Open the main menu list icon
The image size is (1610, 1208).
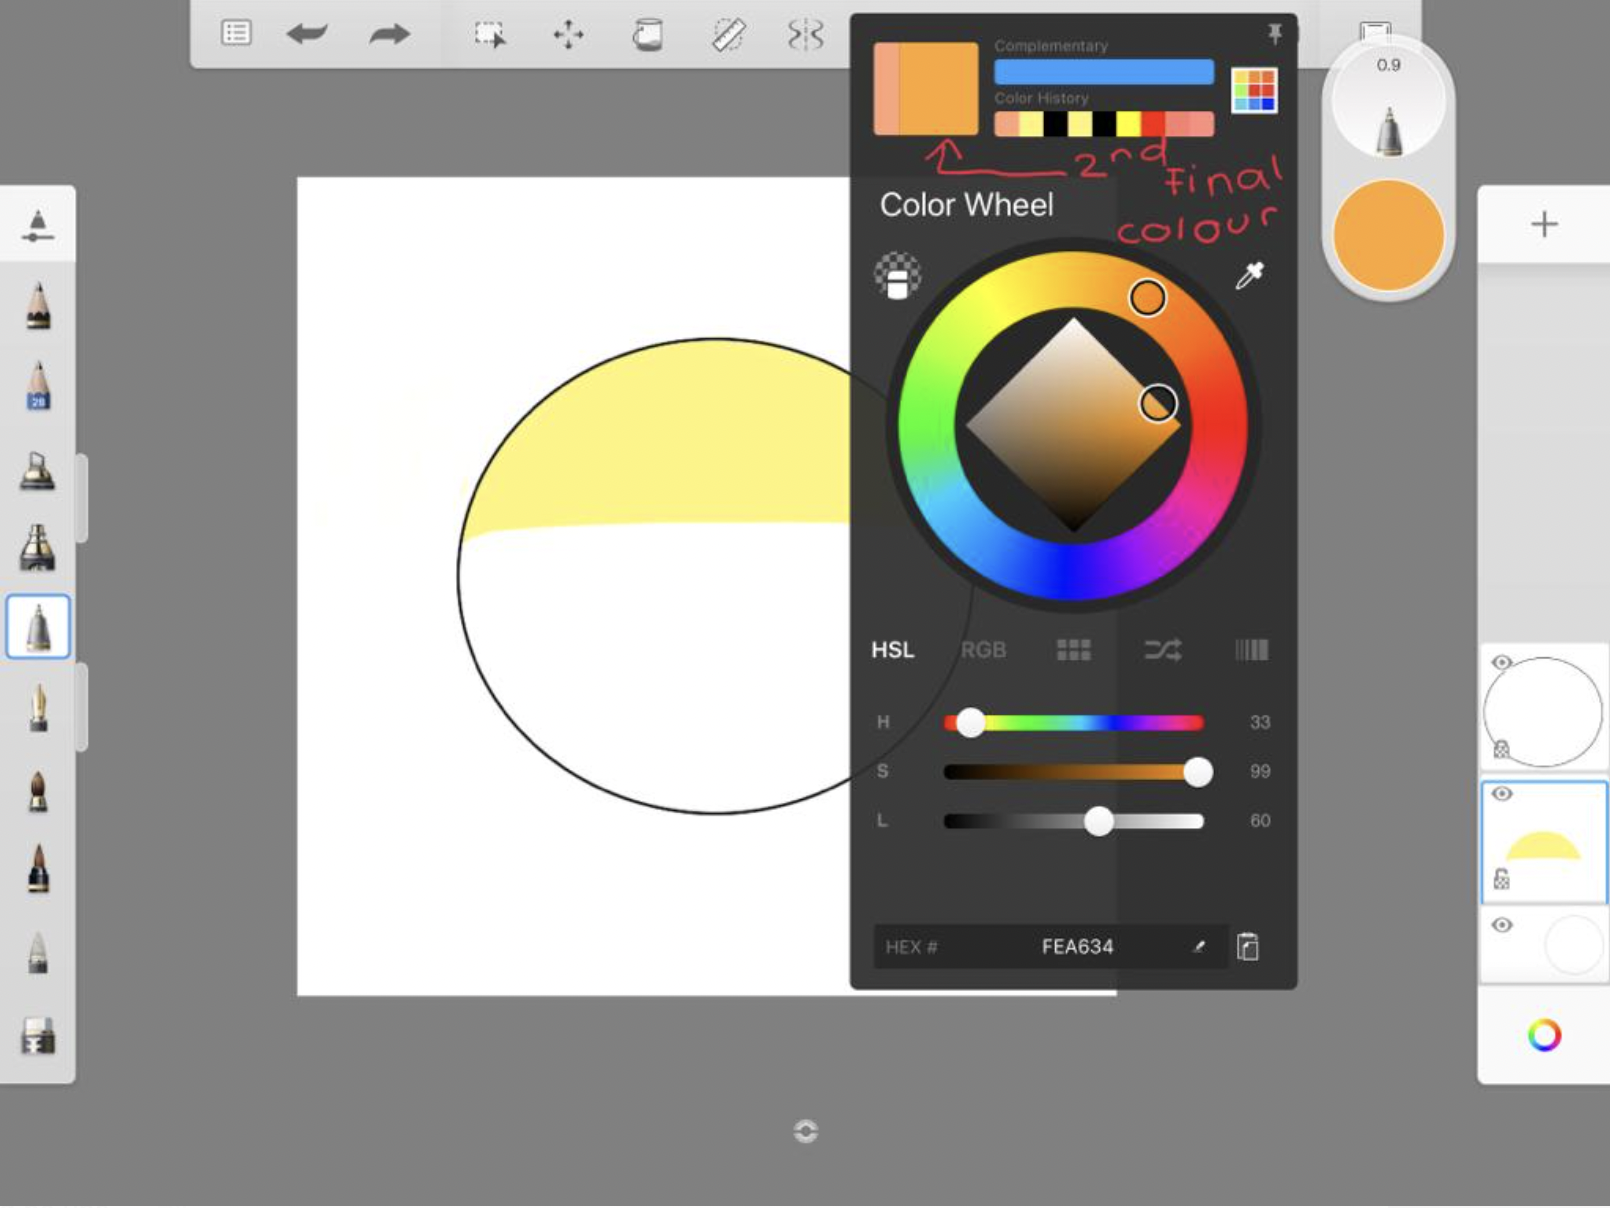click(236, 33)
